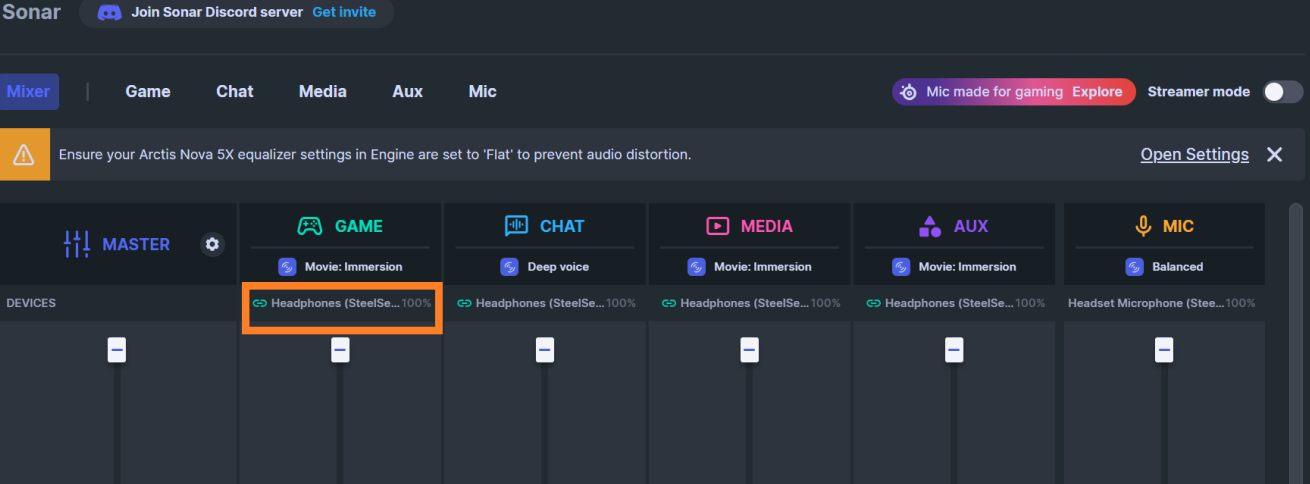Viewport: 1310px width, 484px height.
Task: Click the Master volume slider handle
Action: [x=117, y=350]
